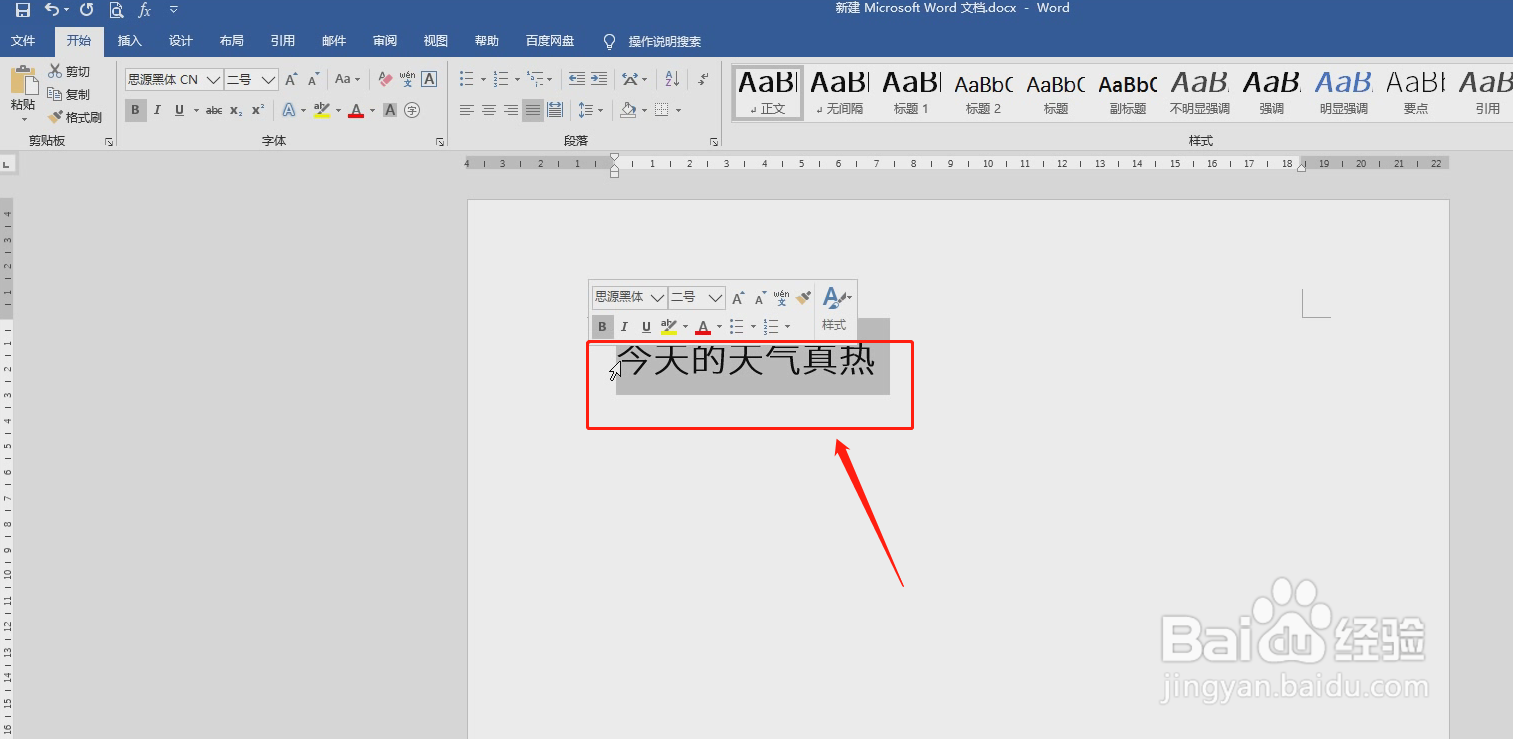Toggle Italic in the mini toolbar
This screenshot has height=739, width=1513.
[x=624, y=326]
